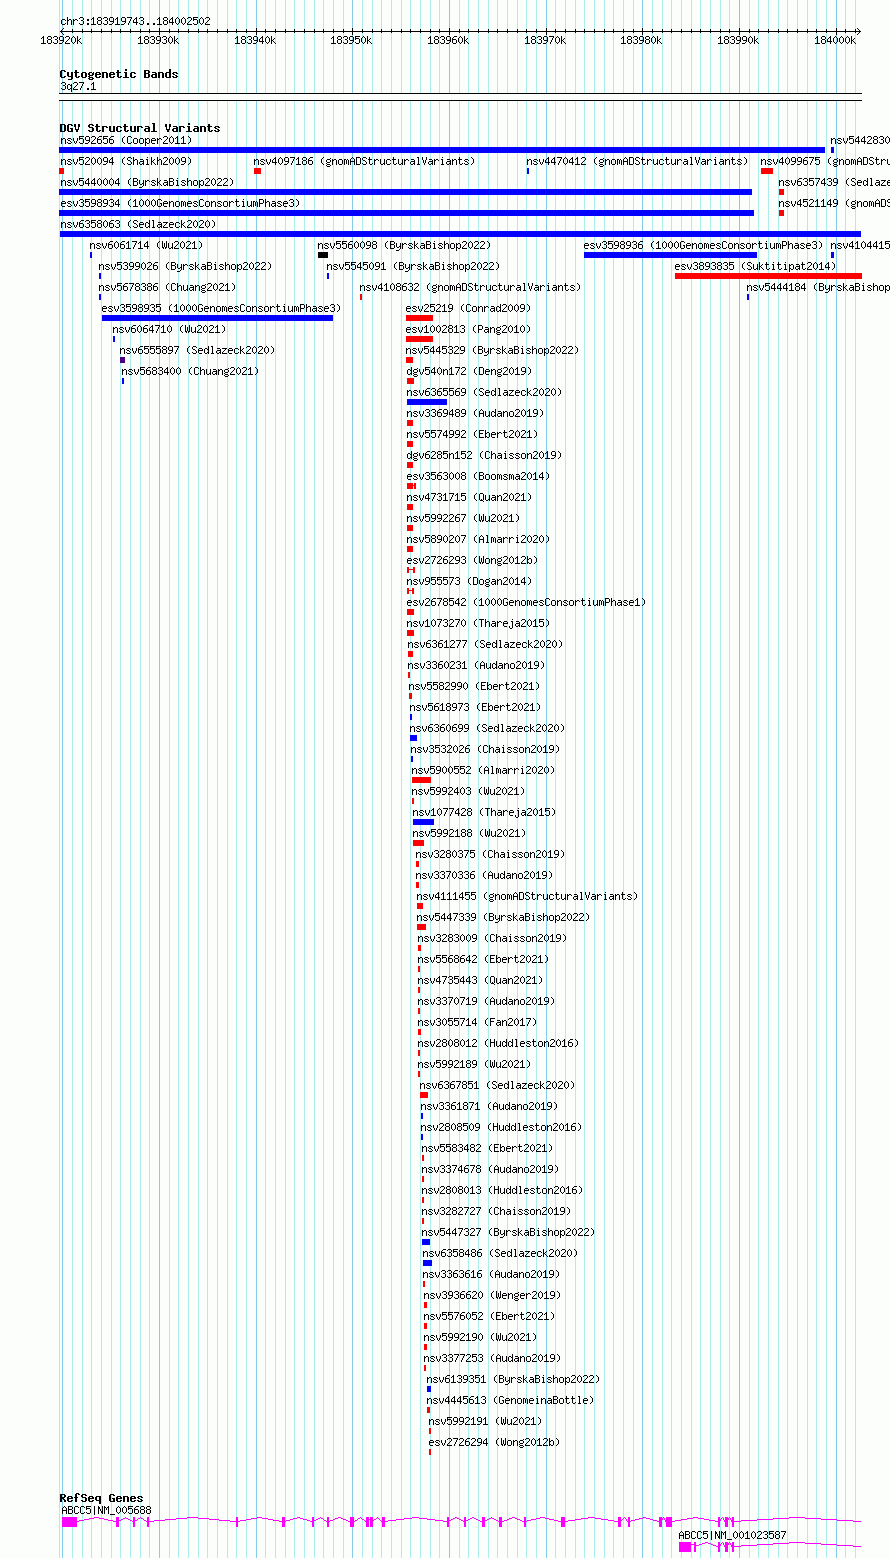
Task: Open ABCC5 NM_005688 RefSeq gene label
Action: (106, 1510)
